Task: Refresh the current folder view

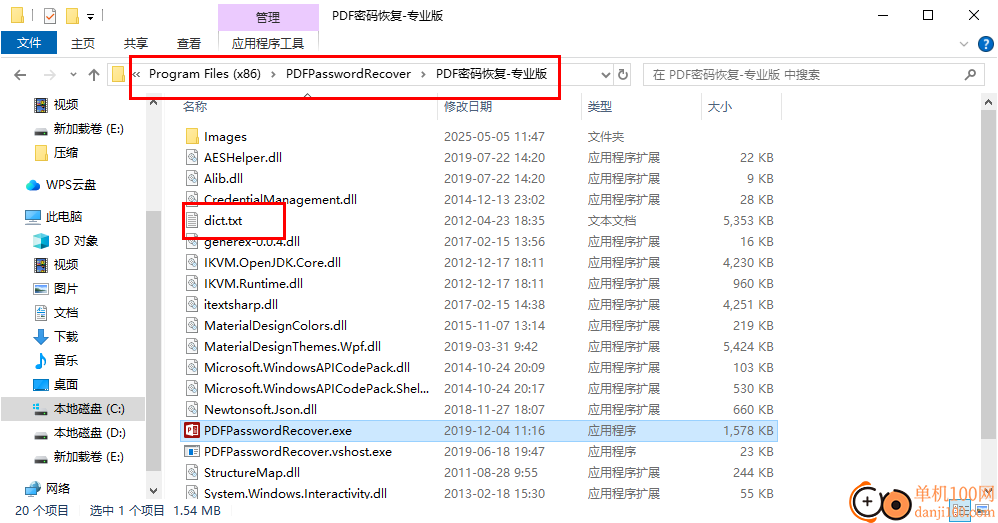Action: tap(623, 74)
